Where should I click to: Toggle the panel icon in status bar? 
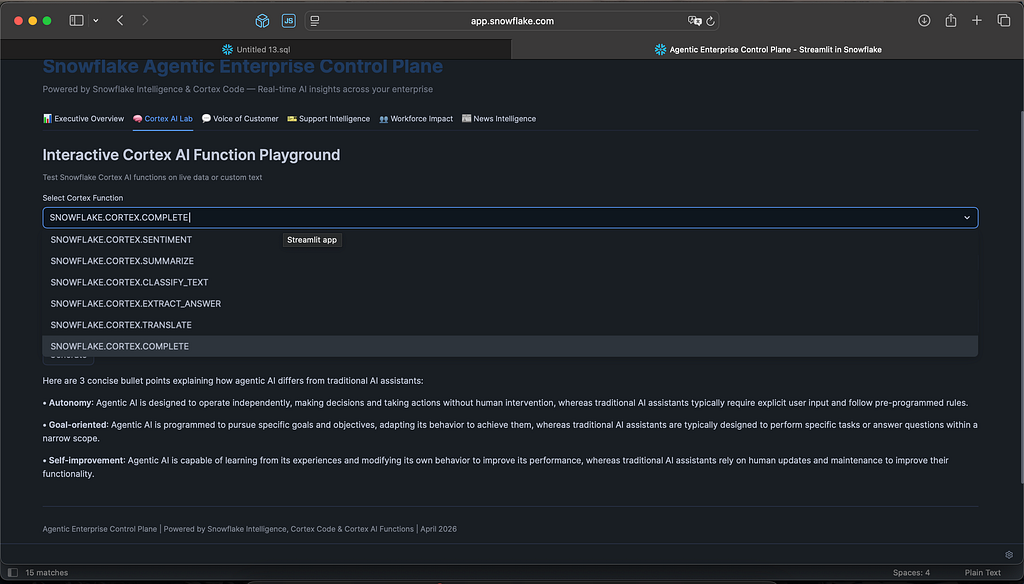click(12, 573)
